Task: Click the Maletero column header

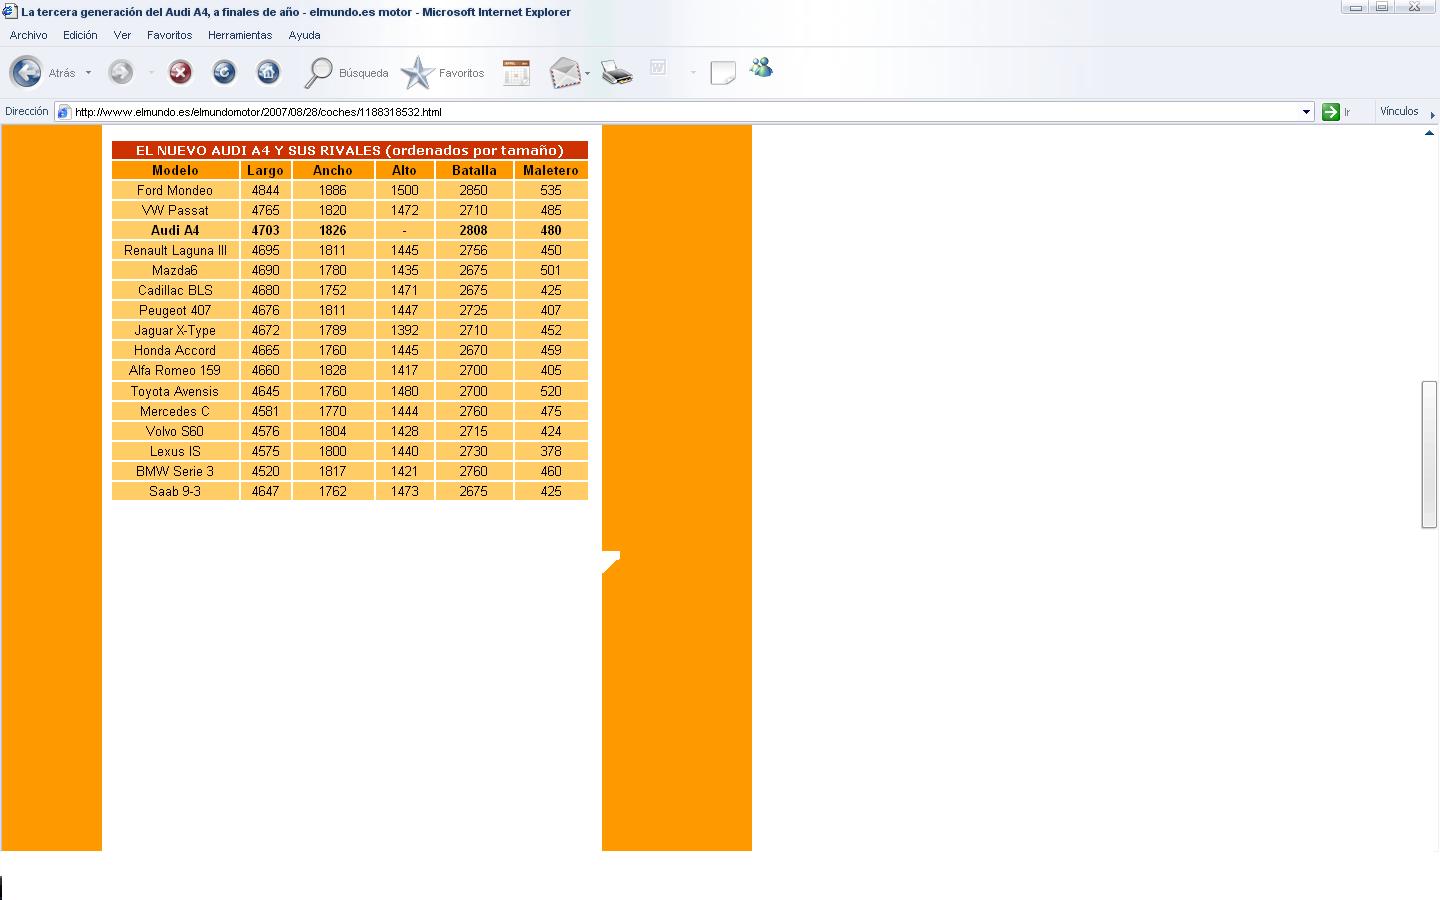Action: pos(551,170)
